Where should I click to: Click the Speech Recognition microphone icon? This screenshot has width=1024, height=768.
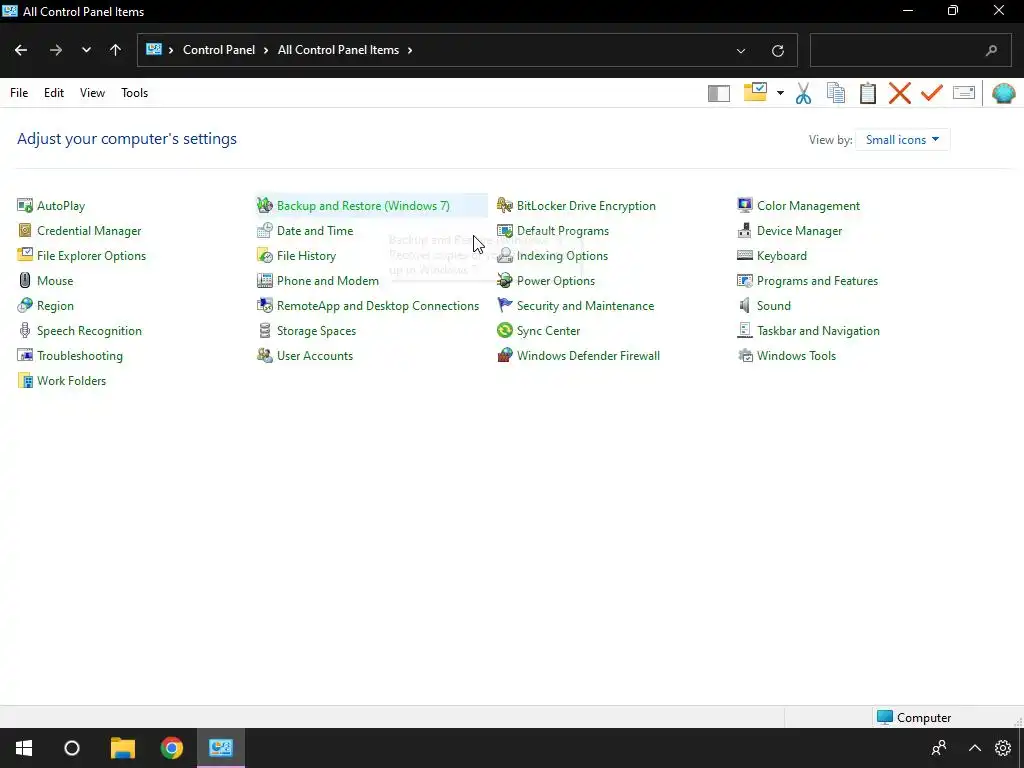25,330
